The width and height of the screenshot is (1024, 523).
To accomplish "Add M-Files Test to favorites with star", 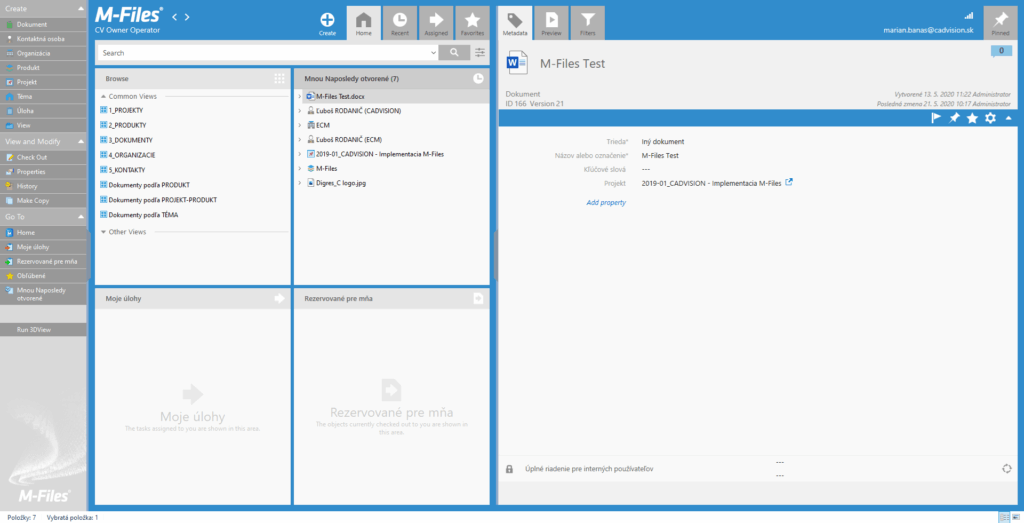I will click(x=972, y=118).
